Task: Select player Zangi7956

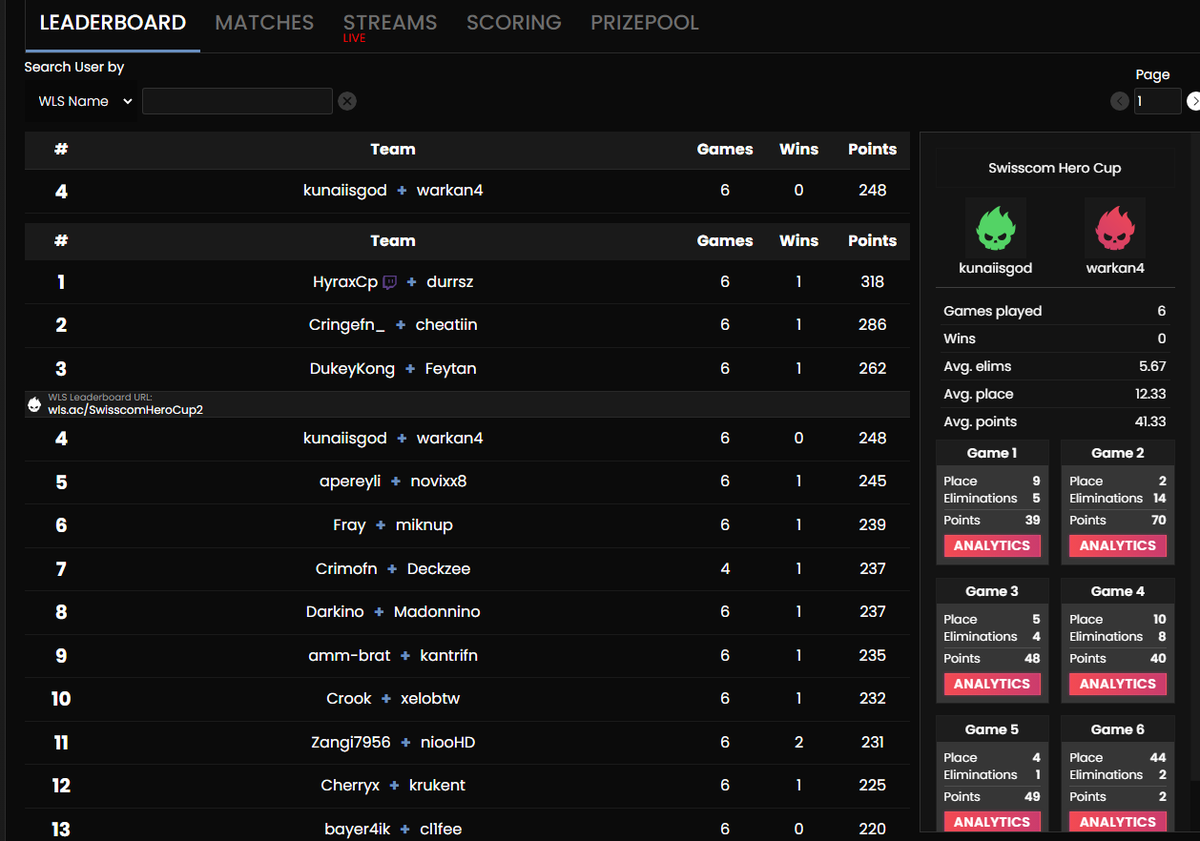Action: (351, 743)
